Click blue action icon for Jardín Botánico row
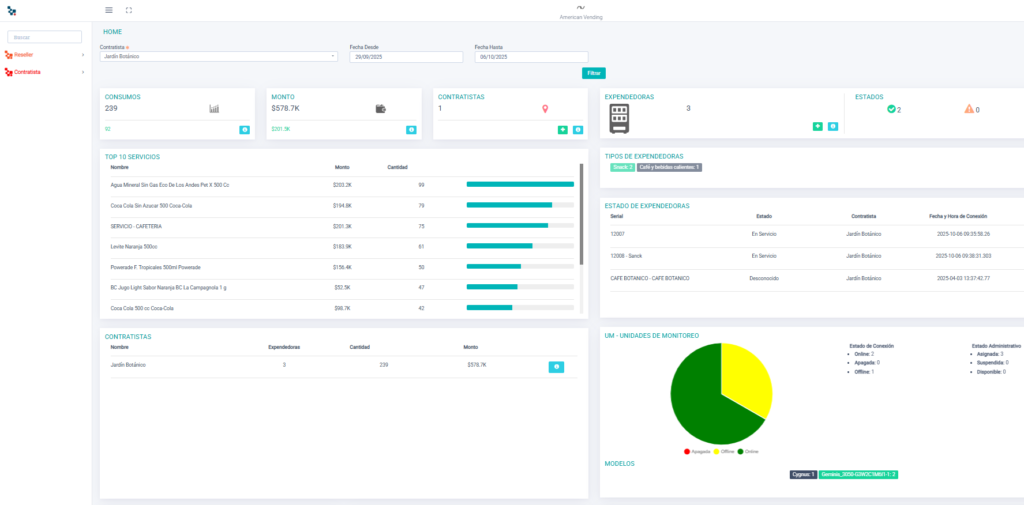 click(x=556, y=367)
